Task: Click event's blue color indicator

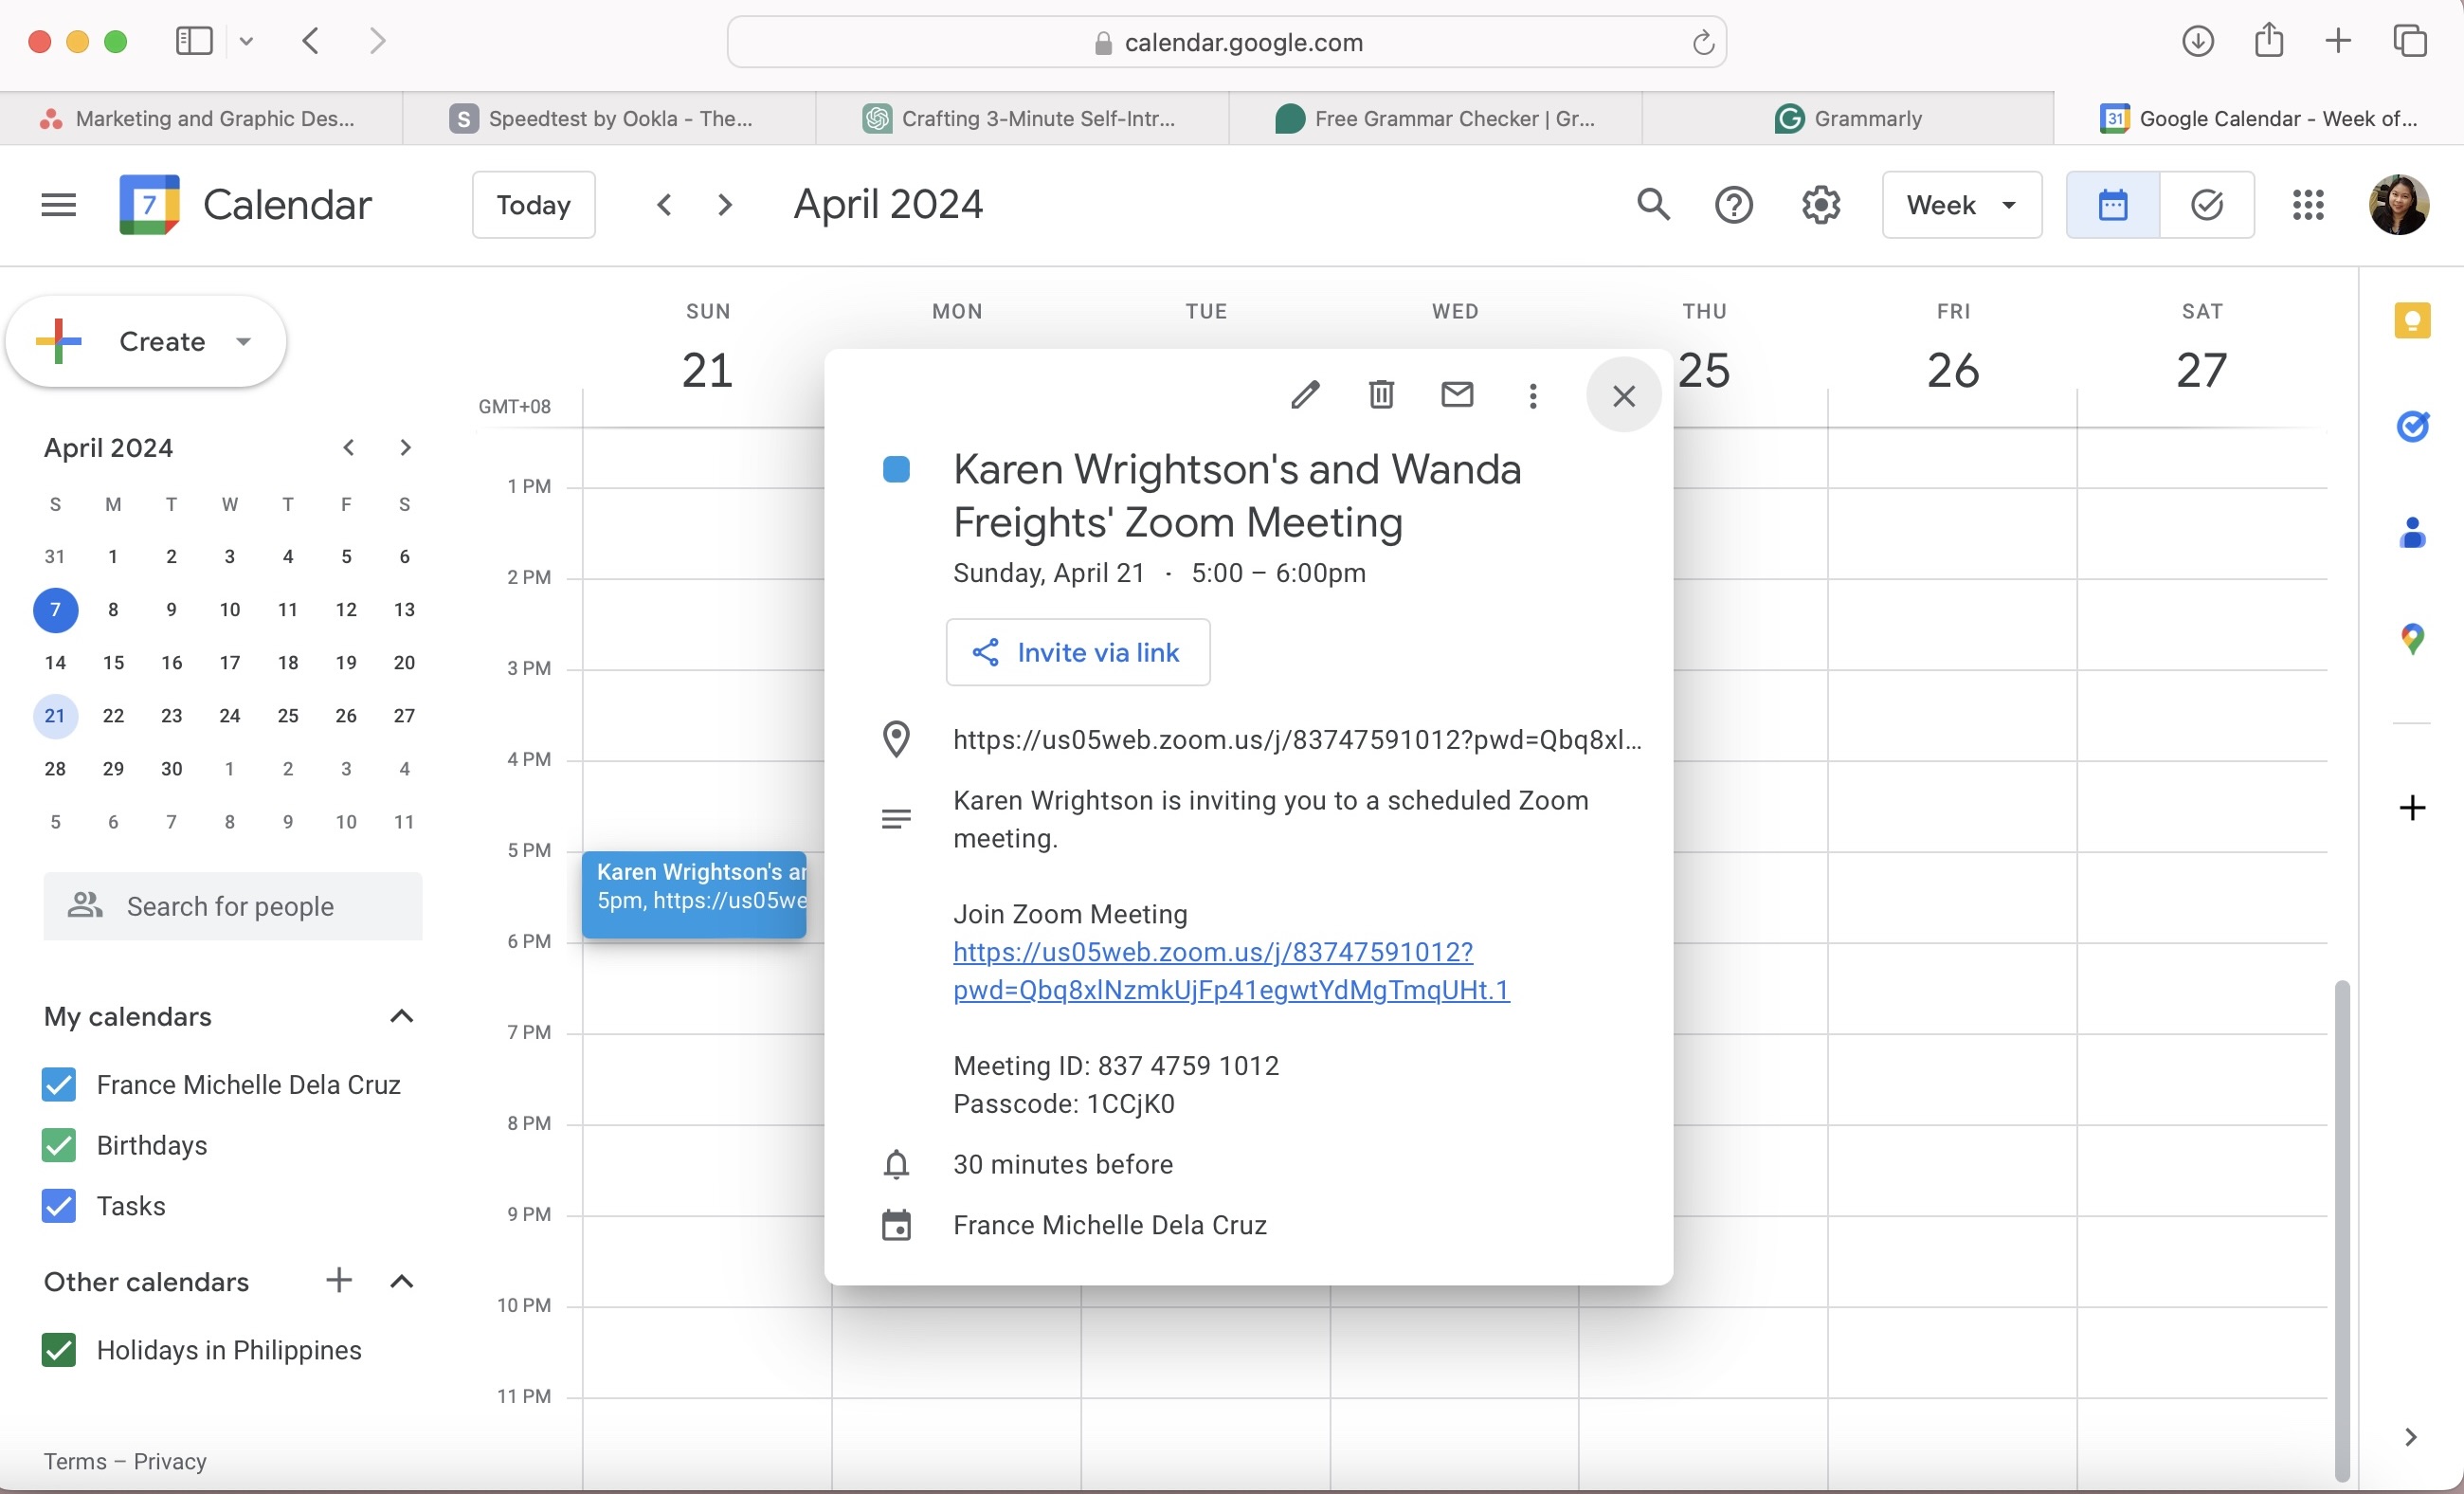Action: pos(896,469)
